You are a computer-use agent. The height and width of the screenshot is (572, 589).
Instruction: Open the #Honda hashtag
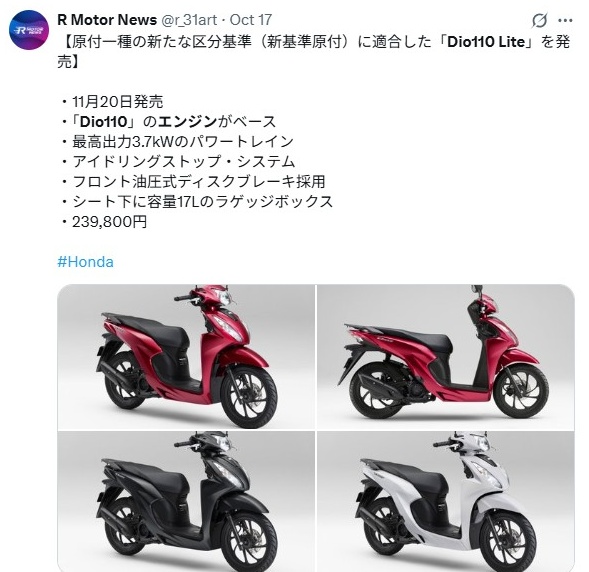(85, 262)
